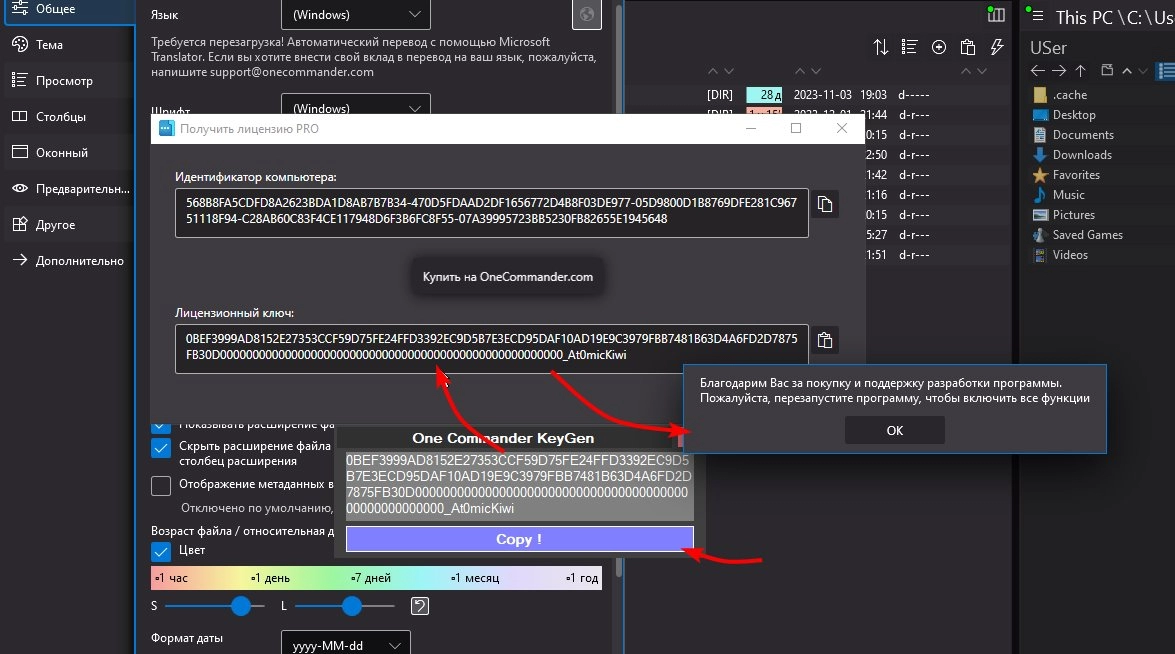This screenshot has height=654, width=1175.
Task: Click the Videos film icon
Action: coord(1039,255)
